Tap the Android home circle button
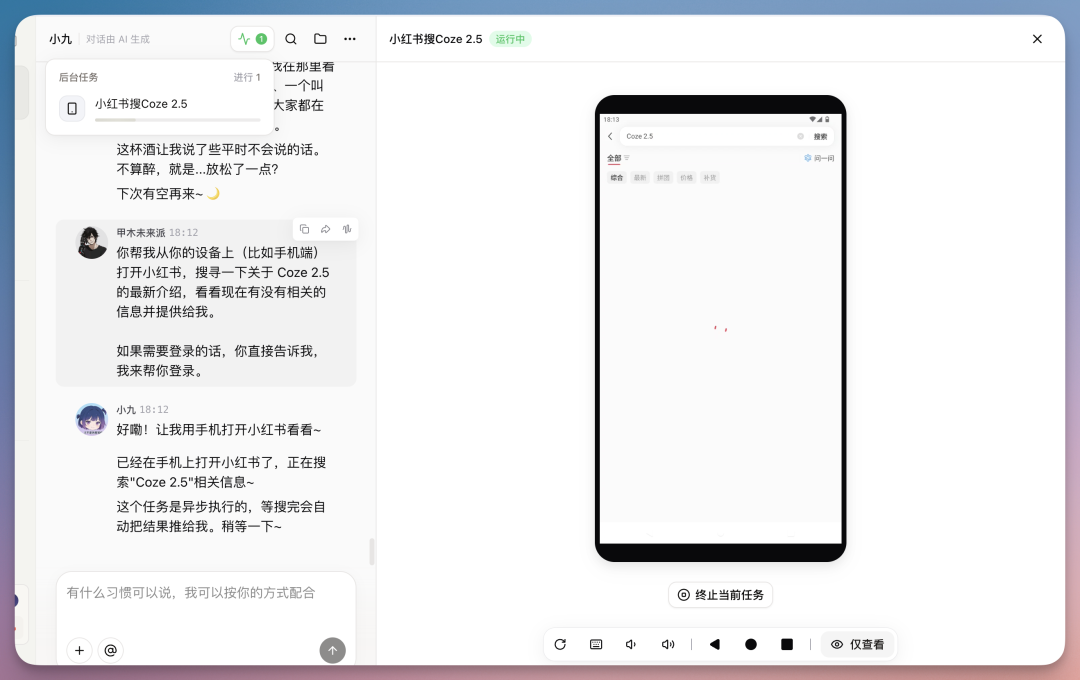 pyautogui.click(x=751, y=644)
